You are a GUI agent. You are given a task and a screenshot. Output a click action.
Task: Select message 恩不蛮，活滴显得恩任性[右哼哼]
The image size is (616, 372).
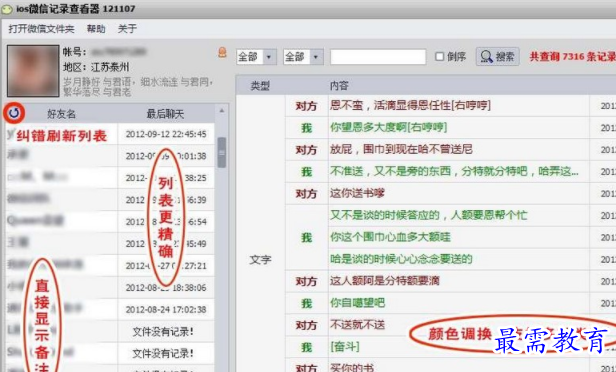point(411,105)
